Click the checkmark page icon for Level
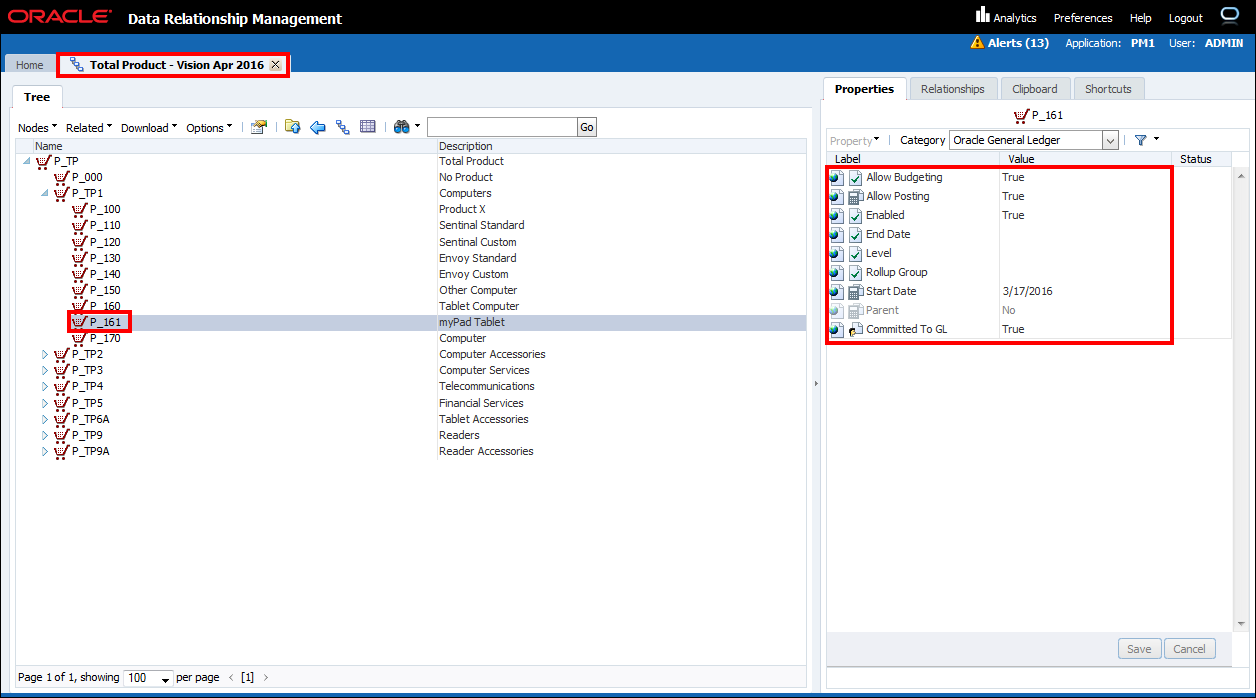Viewport: 1256px width, 698px height. [x=855, y=254]
